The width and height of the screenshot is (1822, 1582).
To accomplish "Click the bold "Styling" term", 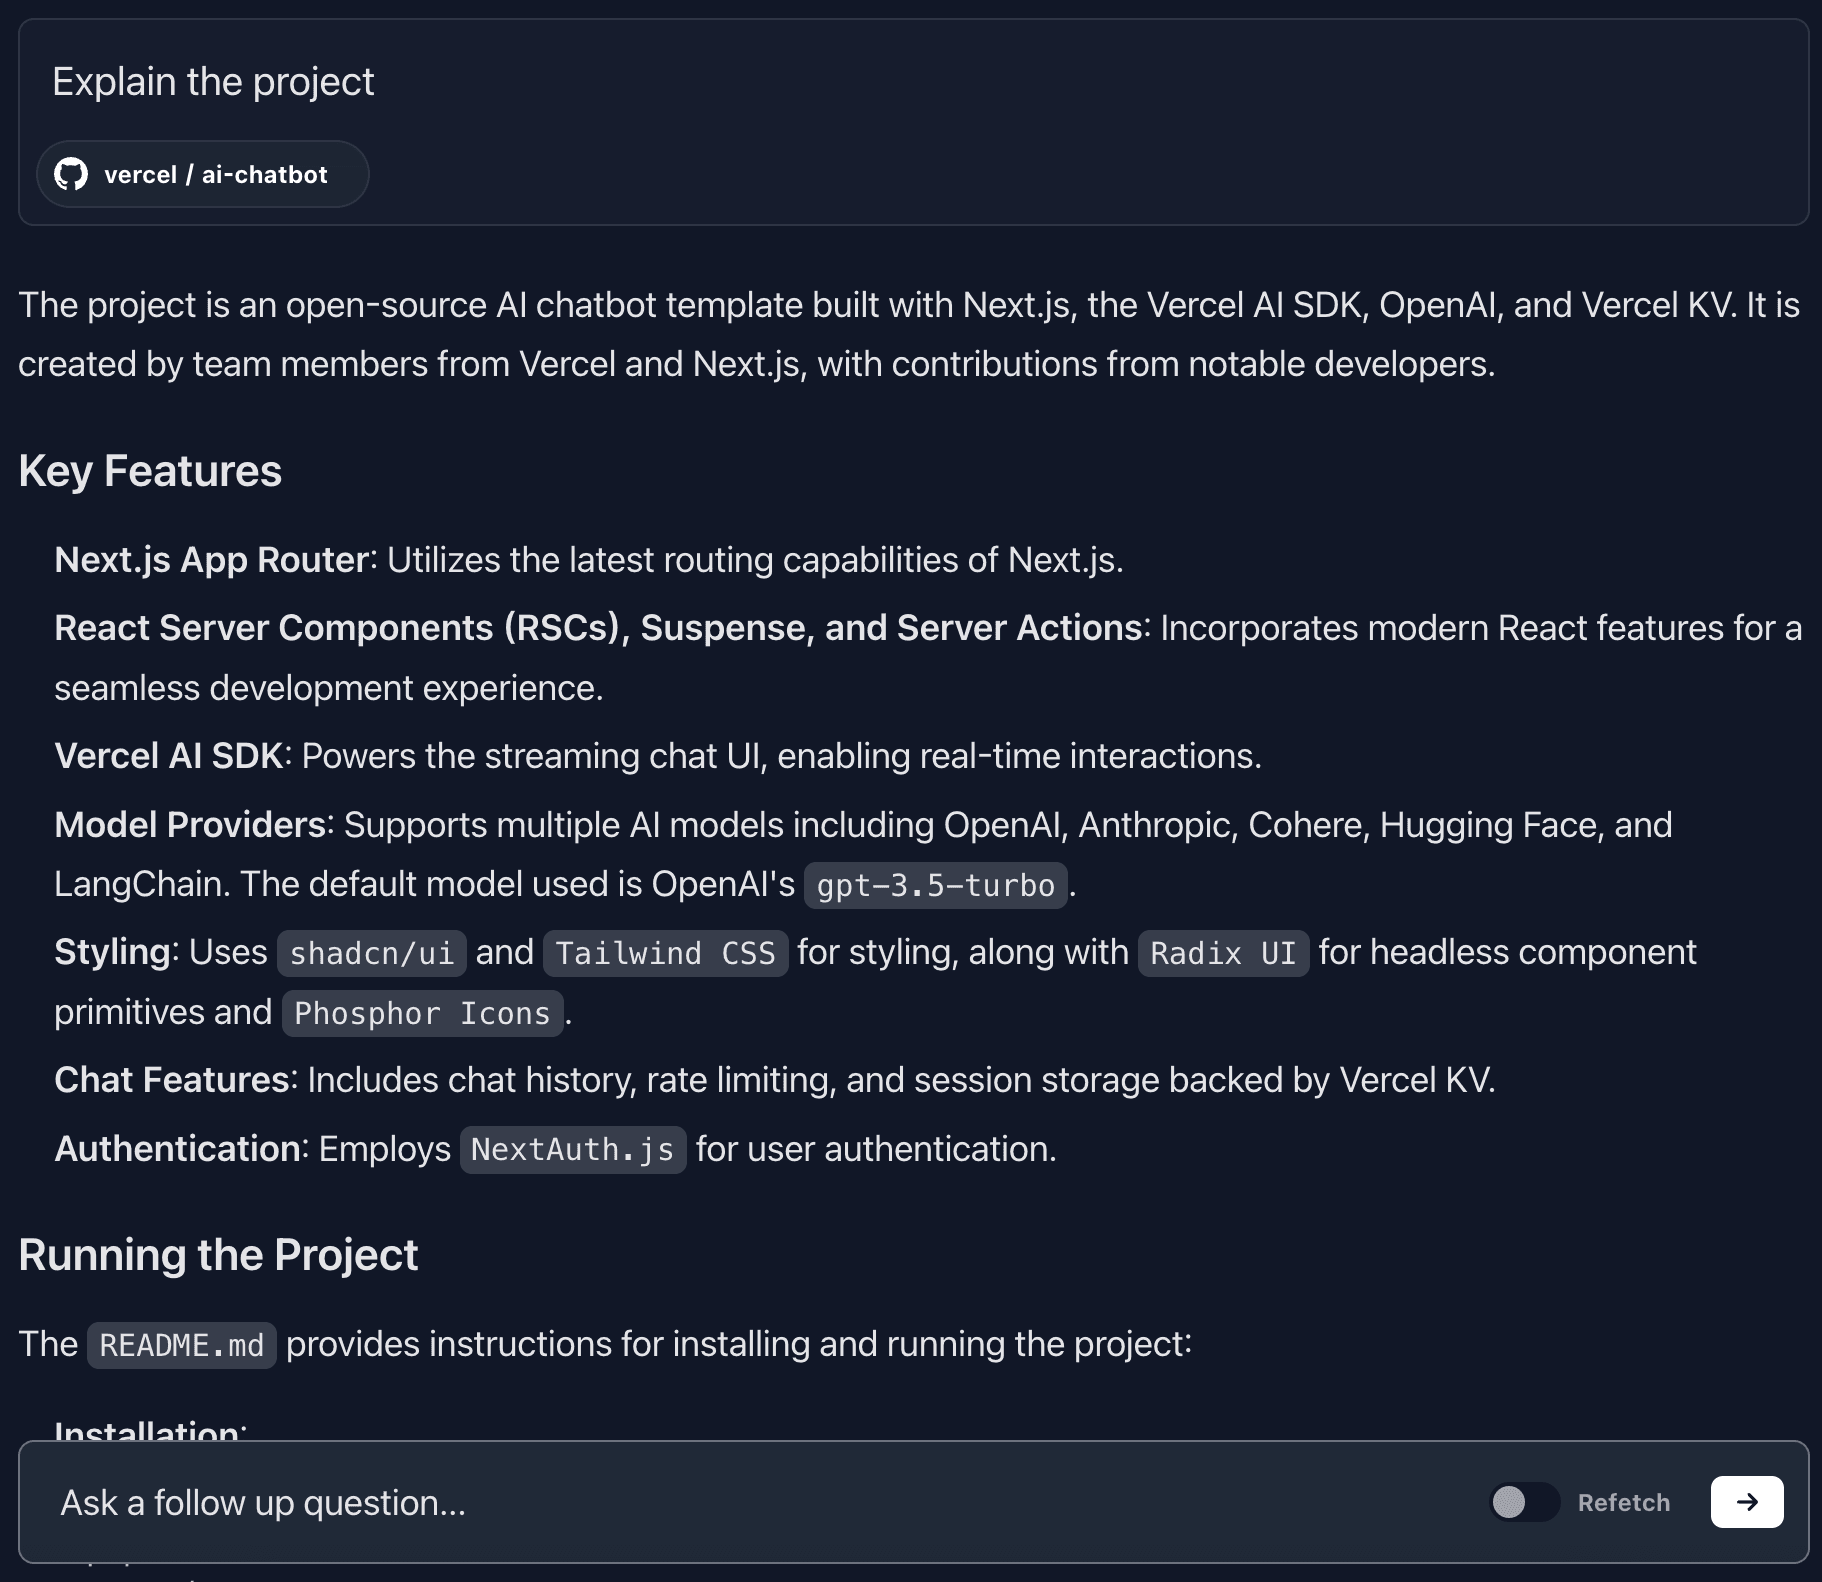I will [113, 952].
